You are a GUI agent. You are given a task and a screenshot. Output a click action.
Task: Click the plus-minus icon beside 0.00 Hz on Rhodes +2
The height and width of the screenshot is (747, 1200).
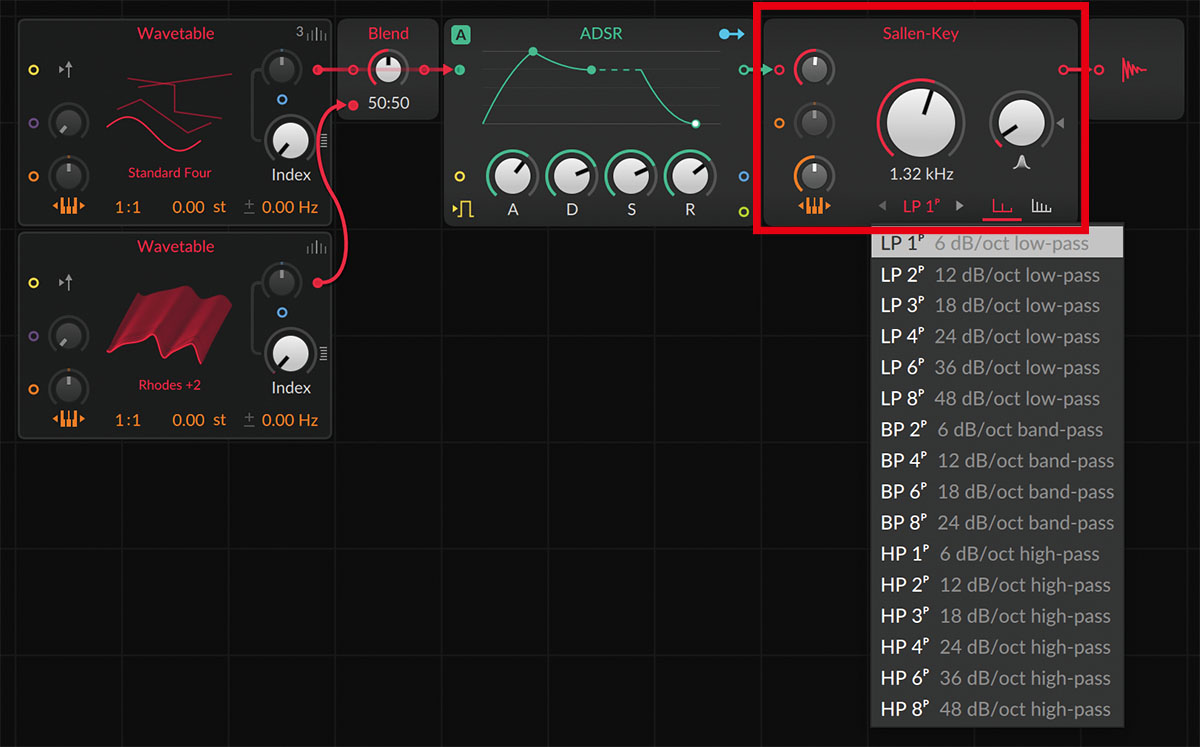tap(249, 420)
